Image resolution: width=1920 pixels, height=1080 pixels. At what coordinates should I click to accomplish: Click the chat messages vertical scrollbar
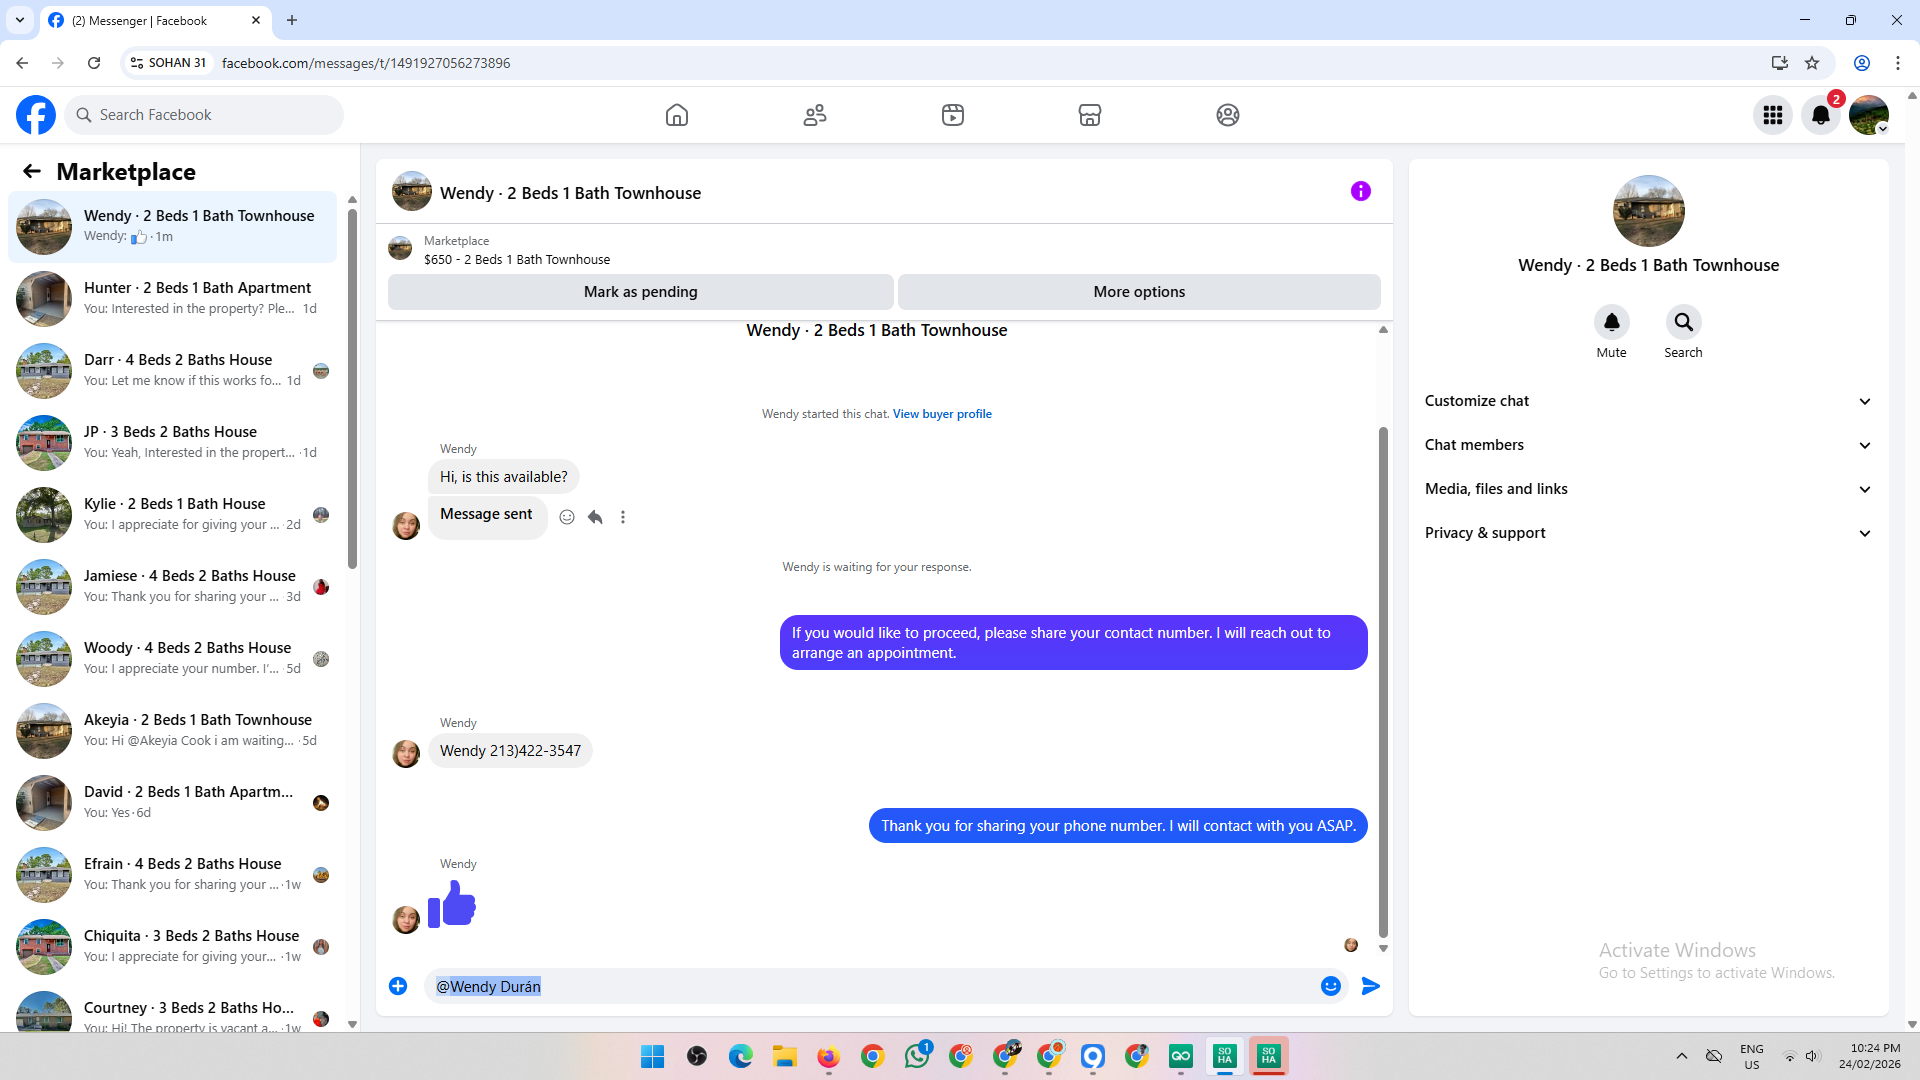pyautogui.click(x=1383, y=680)
